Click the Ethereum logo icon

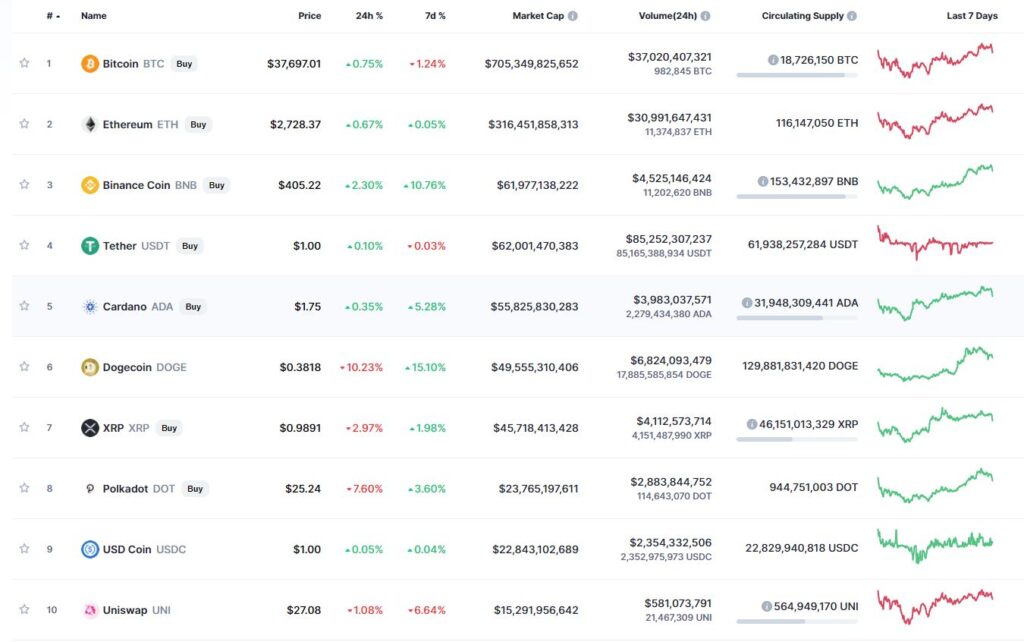point(89,124)
